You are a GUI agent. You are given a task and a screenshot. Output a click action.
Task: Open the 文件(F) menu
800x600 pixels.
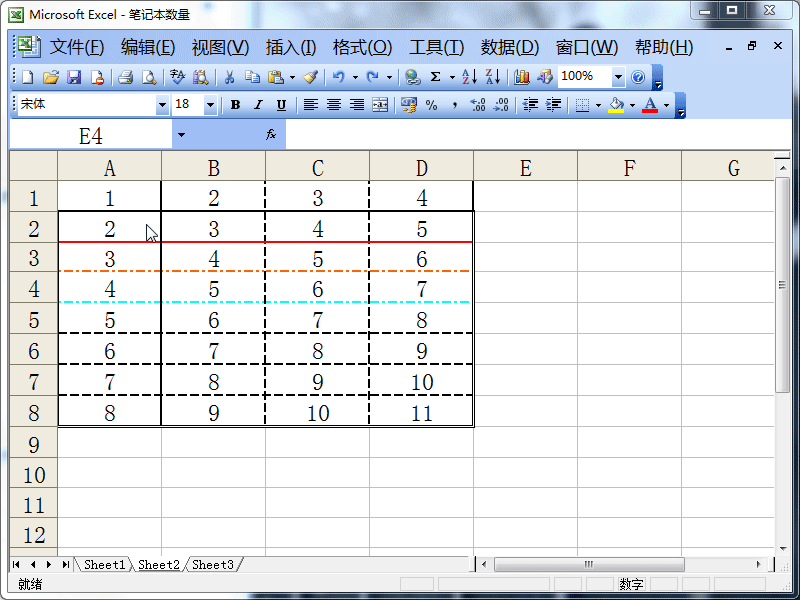(77, 47)
